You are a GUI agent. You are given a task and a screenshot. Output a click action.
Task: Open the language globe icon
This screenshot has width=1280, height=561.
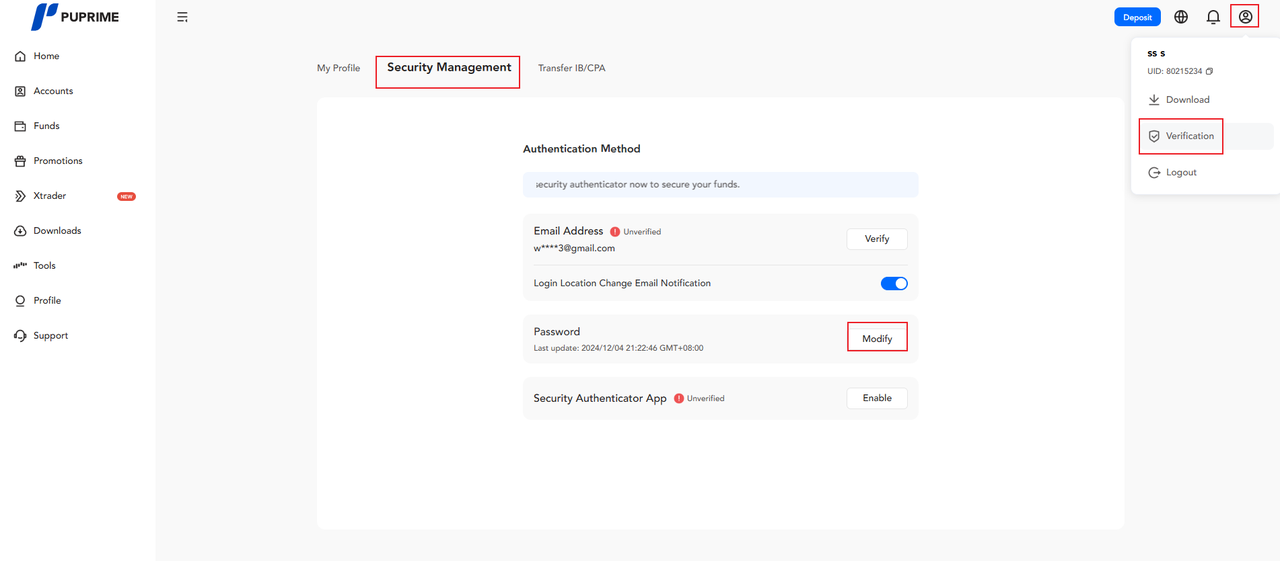tap(1181, 17)
